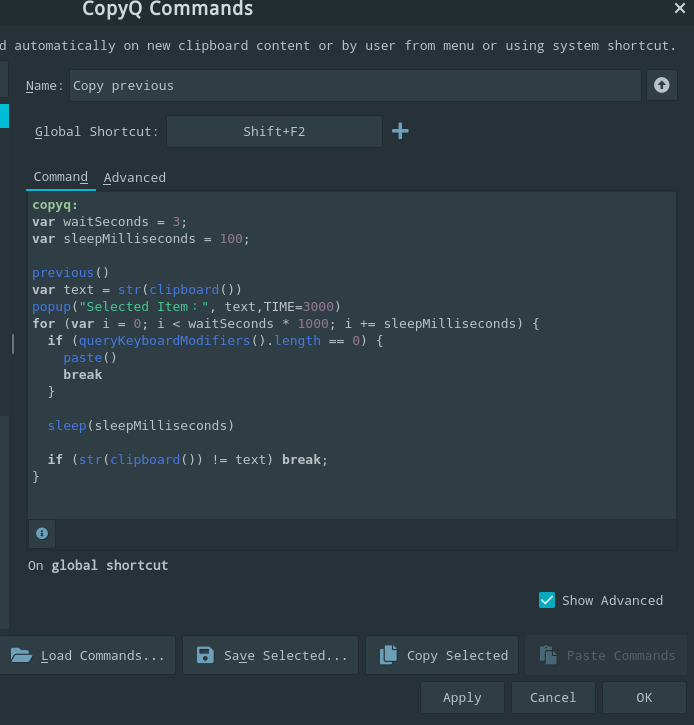Edit the Name field 'Copy previous'
The image size is (694, 725).
pos(355,86)
